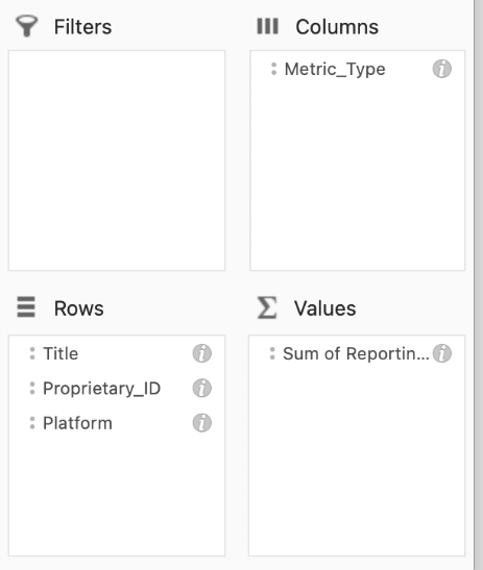Click the Rows heading label

[79, 309]
